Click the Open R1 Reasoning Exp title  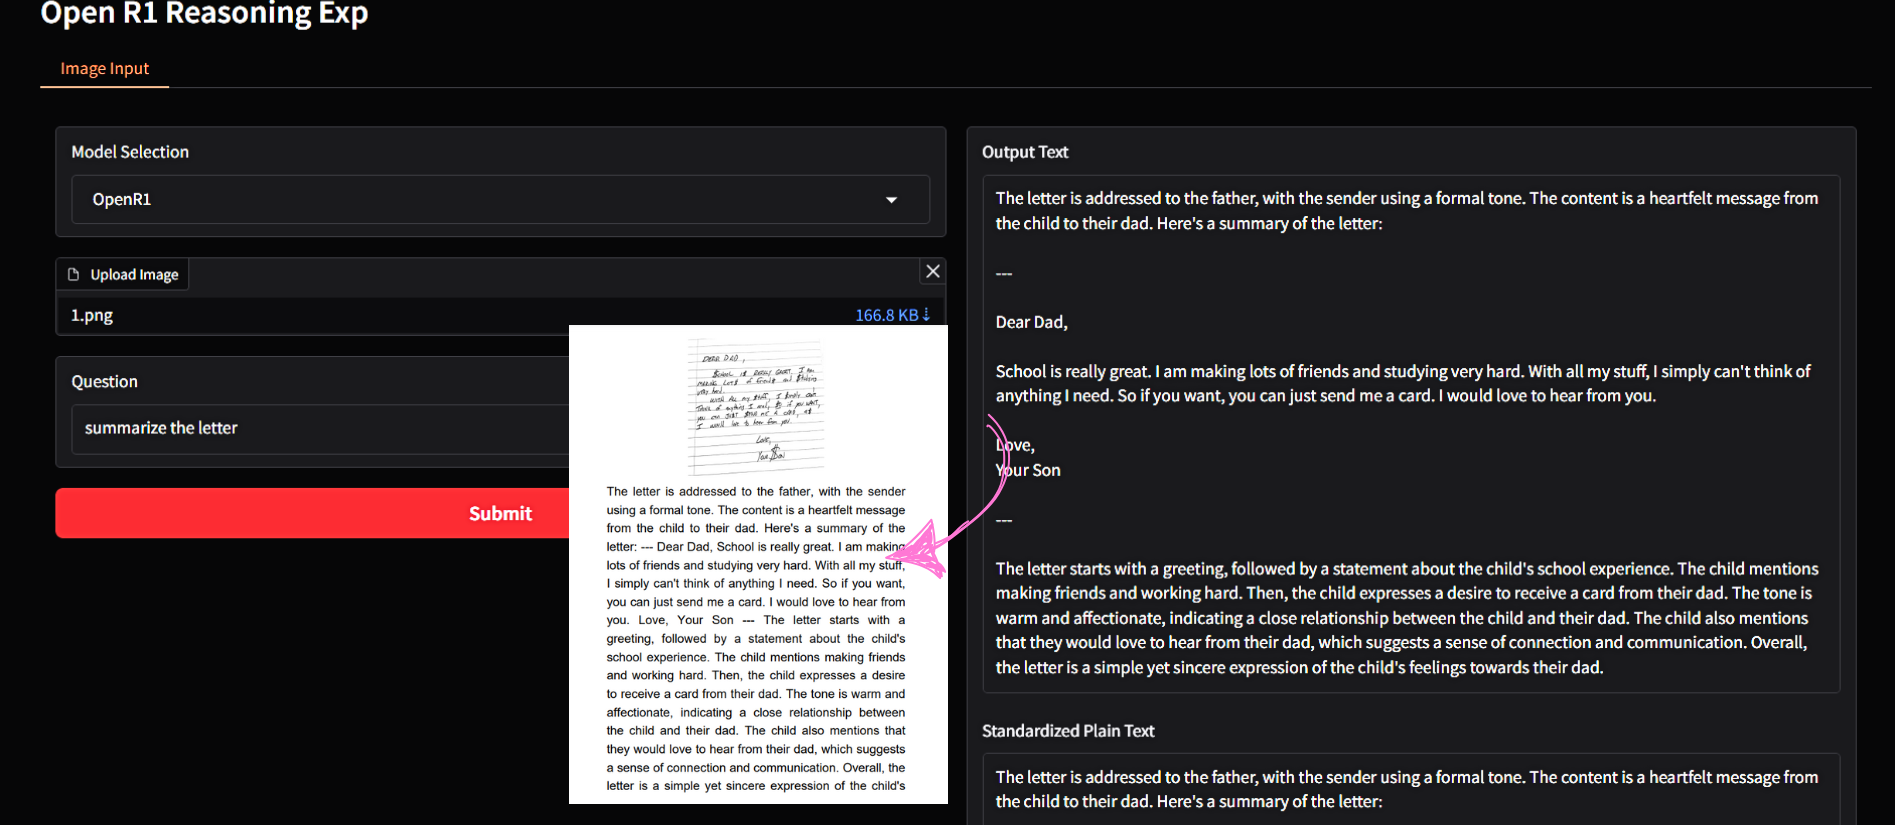[x=204, y=14]
